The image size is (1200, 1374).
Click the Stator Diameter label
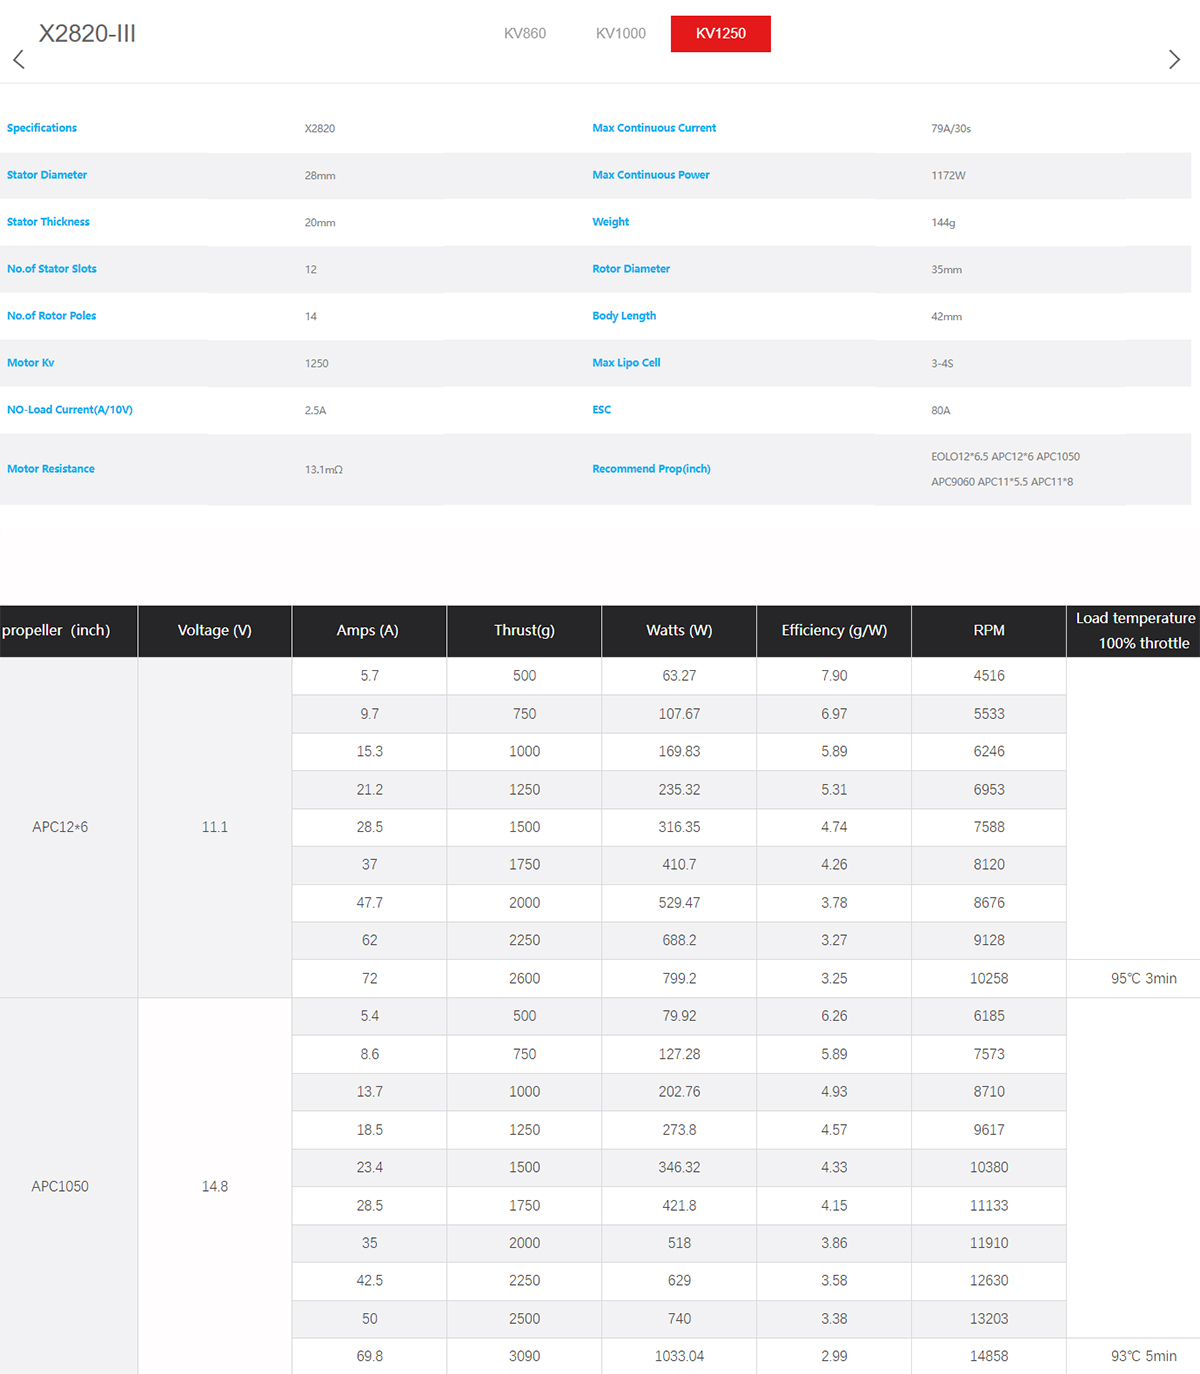click(x=47, y=175)
